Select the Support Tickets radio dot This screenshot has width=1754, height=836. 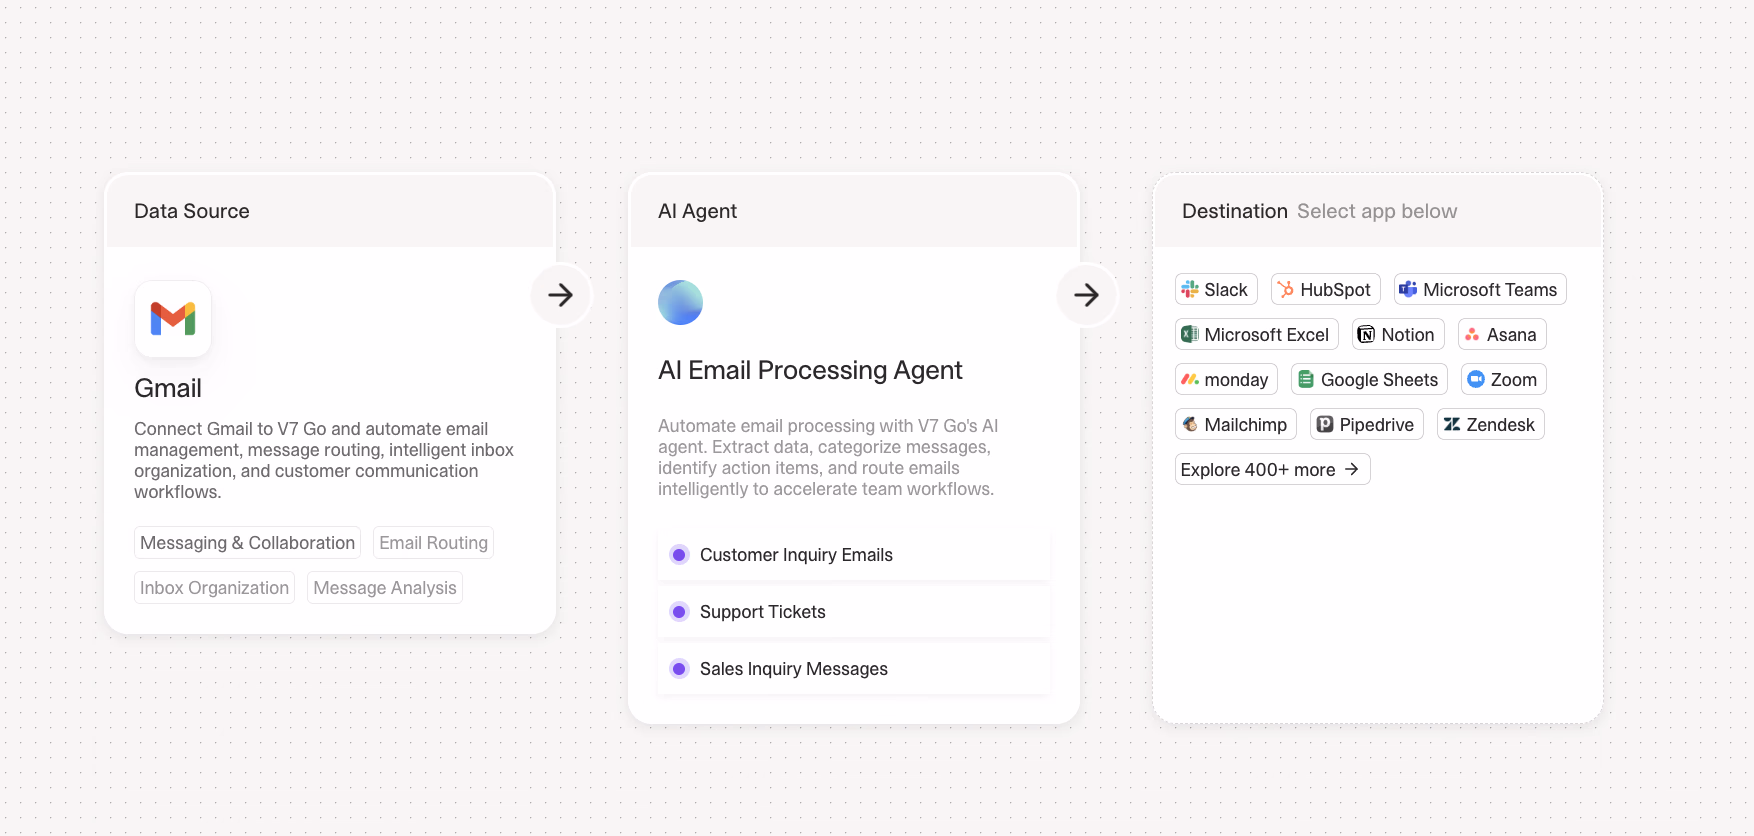pos(680,611)
